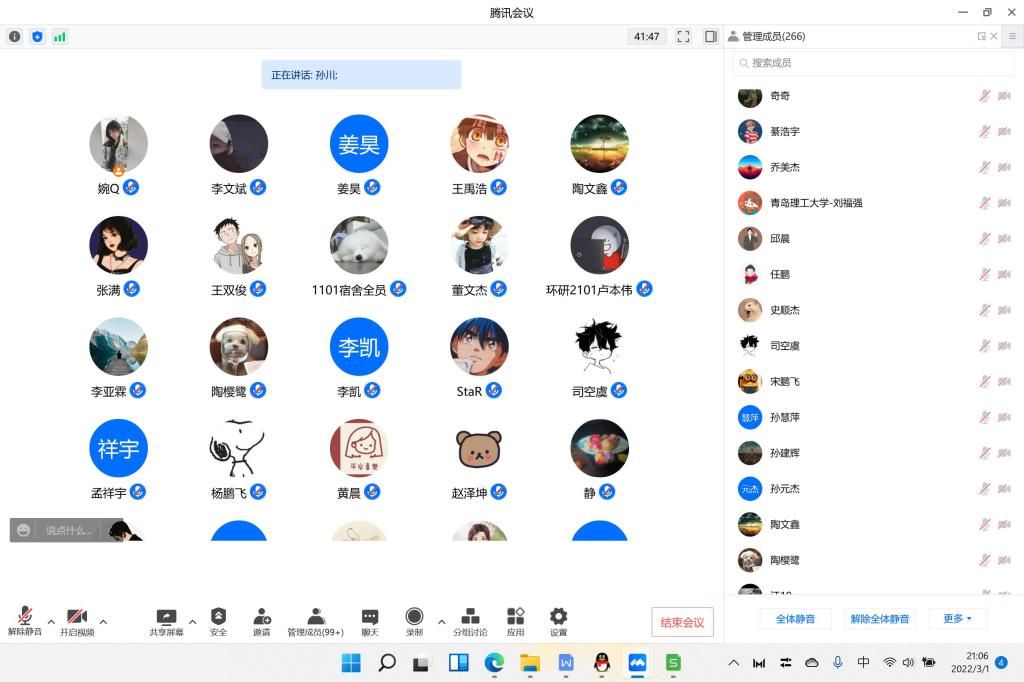Image resolution: width=1024 pixels, height=682 pixels.
Task: Open Manage Members (管理成员 99+) in toolbar
Action: tap(315, 617)
